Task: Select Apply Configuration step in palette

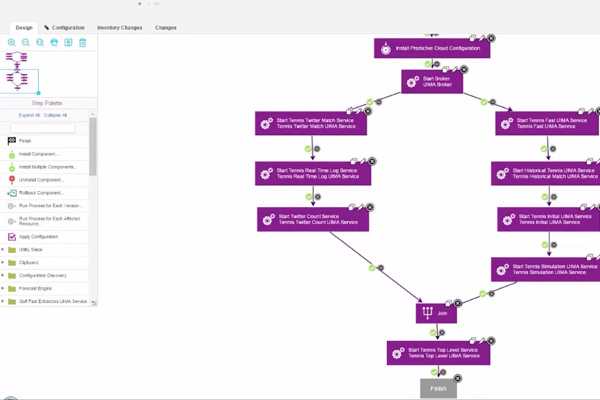Action: (x=44, y=237)
